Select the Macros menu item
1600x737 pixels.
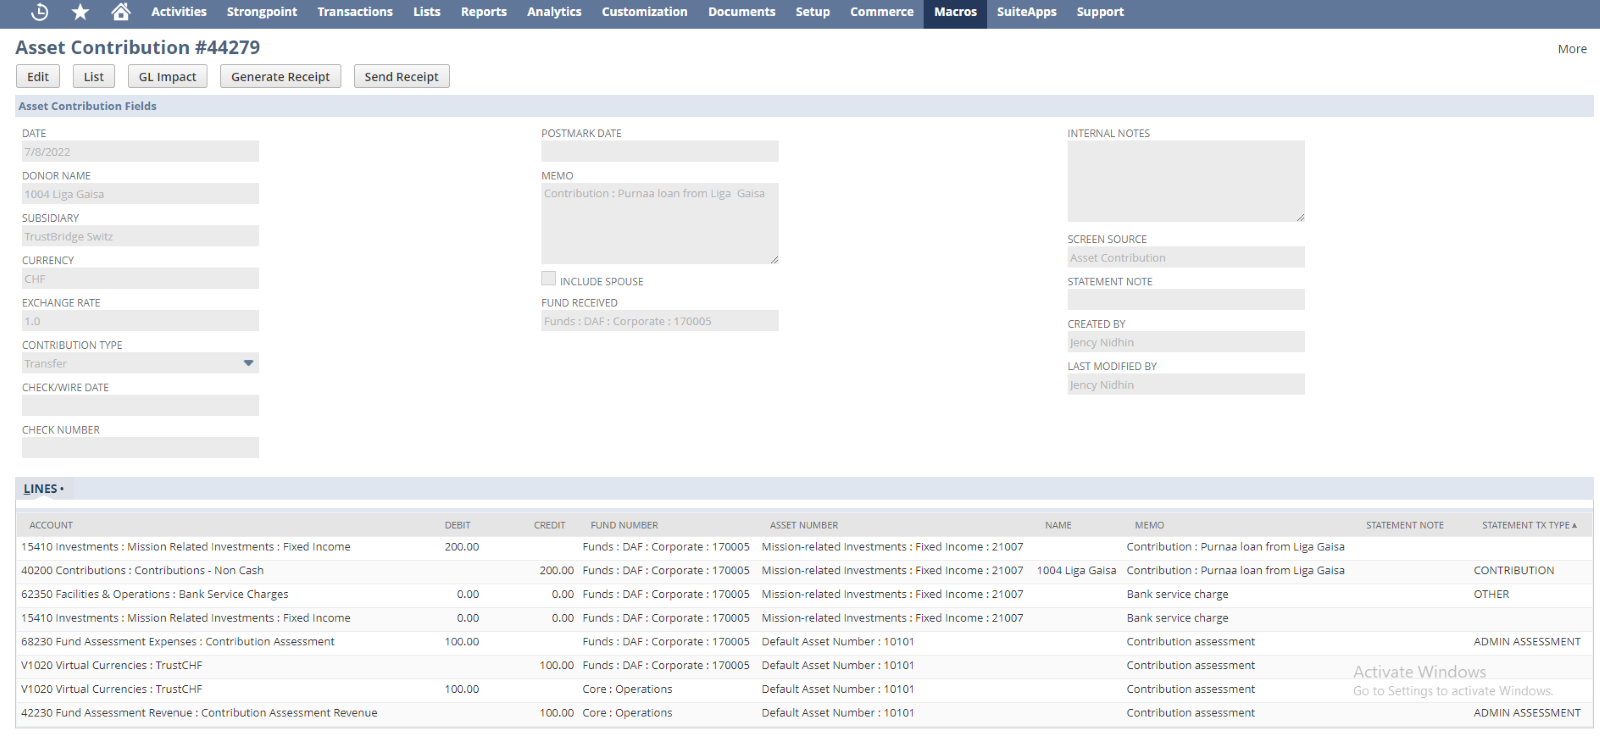[x=955, y=12]
